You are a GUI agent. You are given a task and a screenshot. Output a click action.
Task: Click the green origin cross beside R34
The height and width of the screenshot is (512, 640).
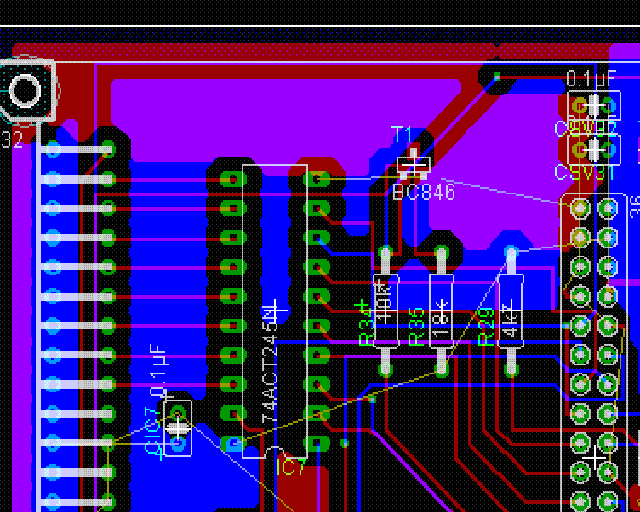click(x=362, y=305)
